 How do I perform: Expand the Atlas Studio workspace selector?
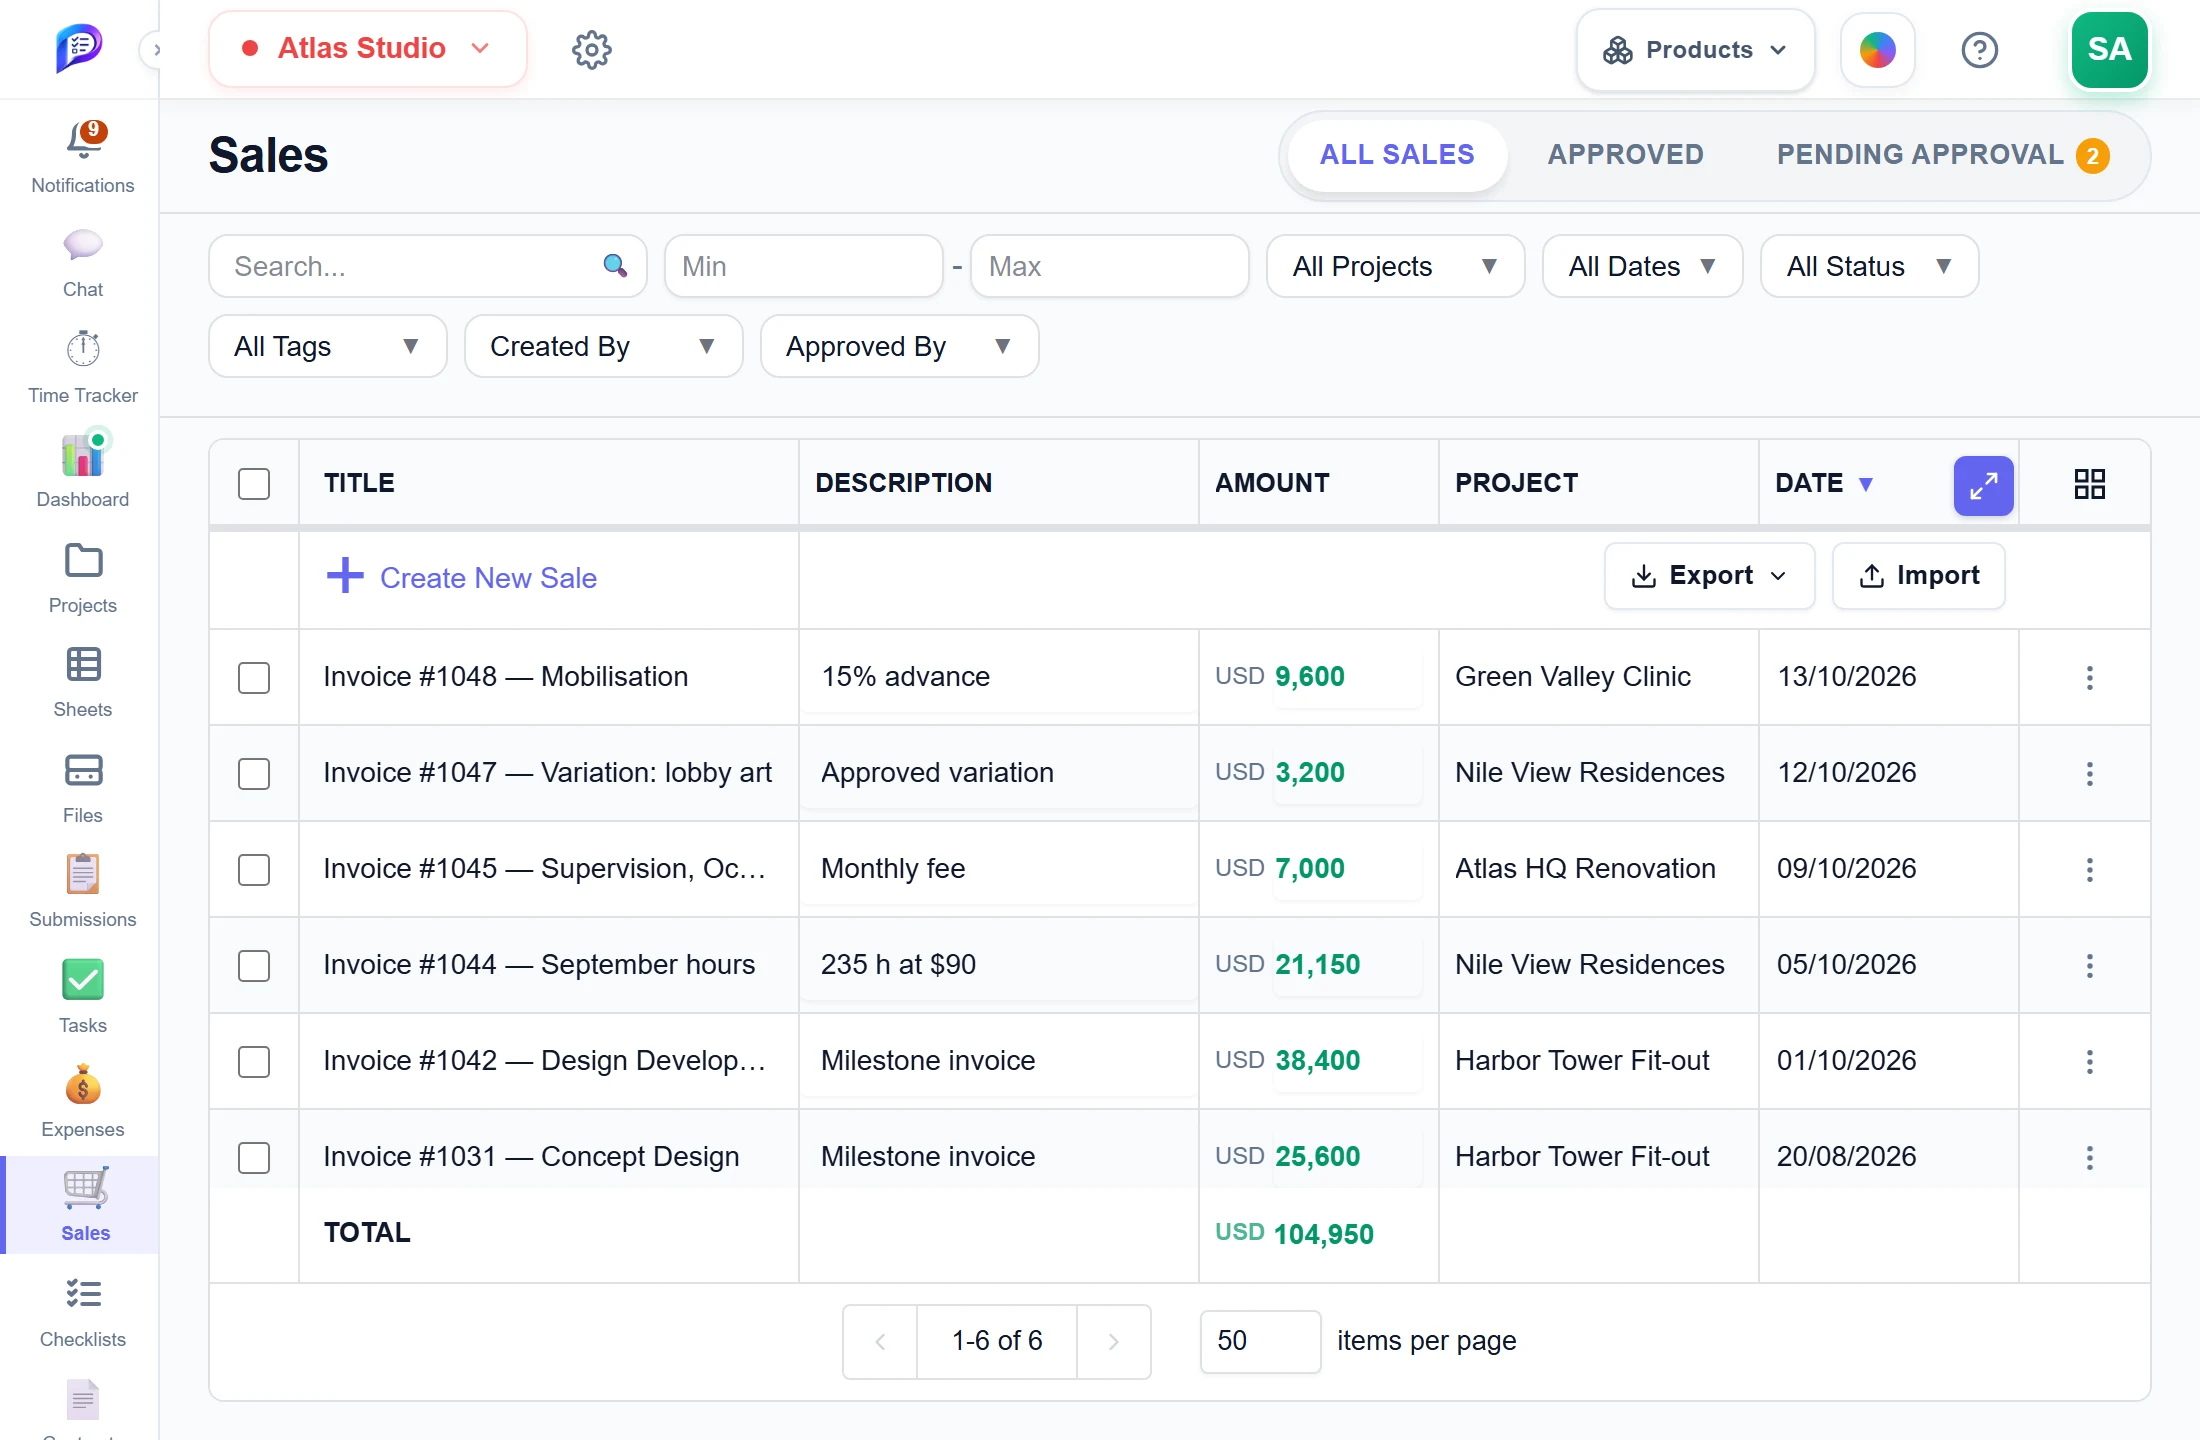(x=367, y=49)
